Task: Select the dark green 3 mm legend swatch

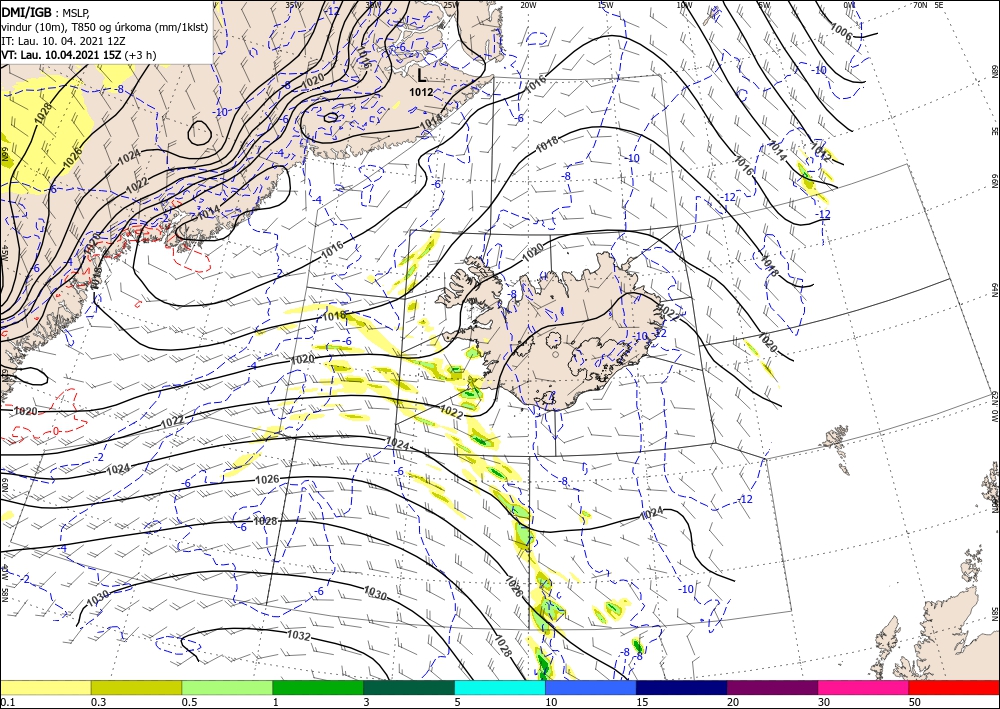Action: tap(409, 687)
